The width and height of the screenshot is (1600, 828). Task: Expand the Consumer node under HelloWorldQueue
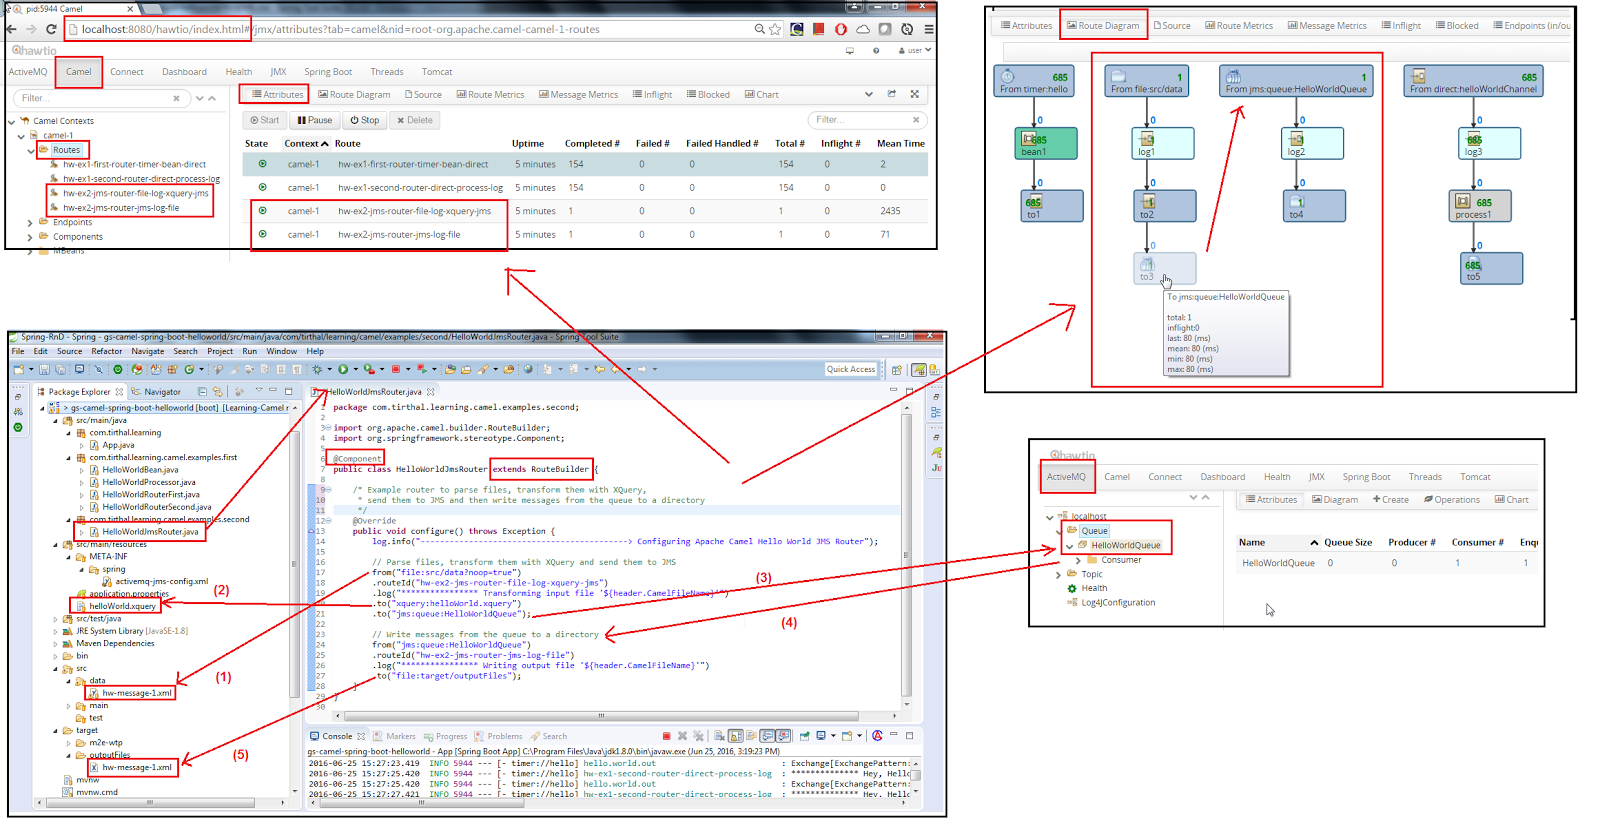point(1078,561)
